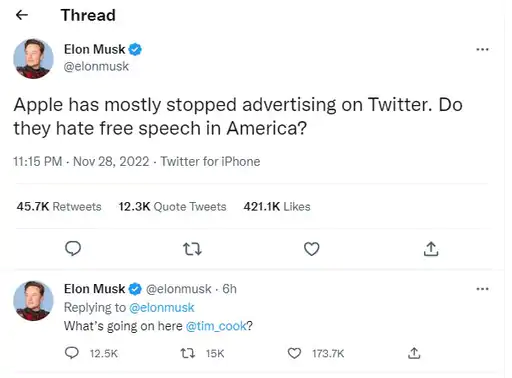Open the more options menu on main tweet
This screenshot has width=512, height=378.
482,49
